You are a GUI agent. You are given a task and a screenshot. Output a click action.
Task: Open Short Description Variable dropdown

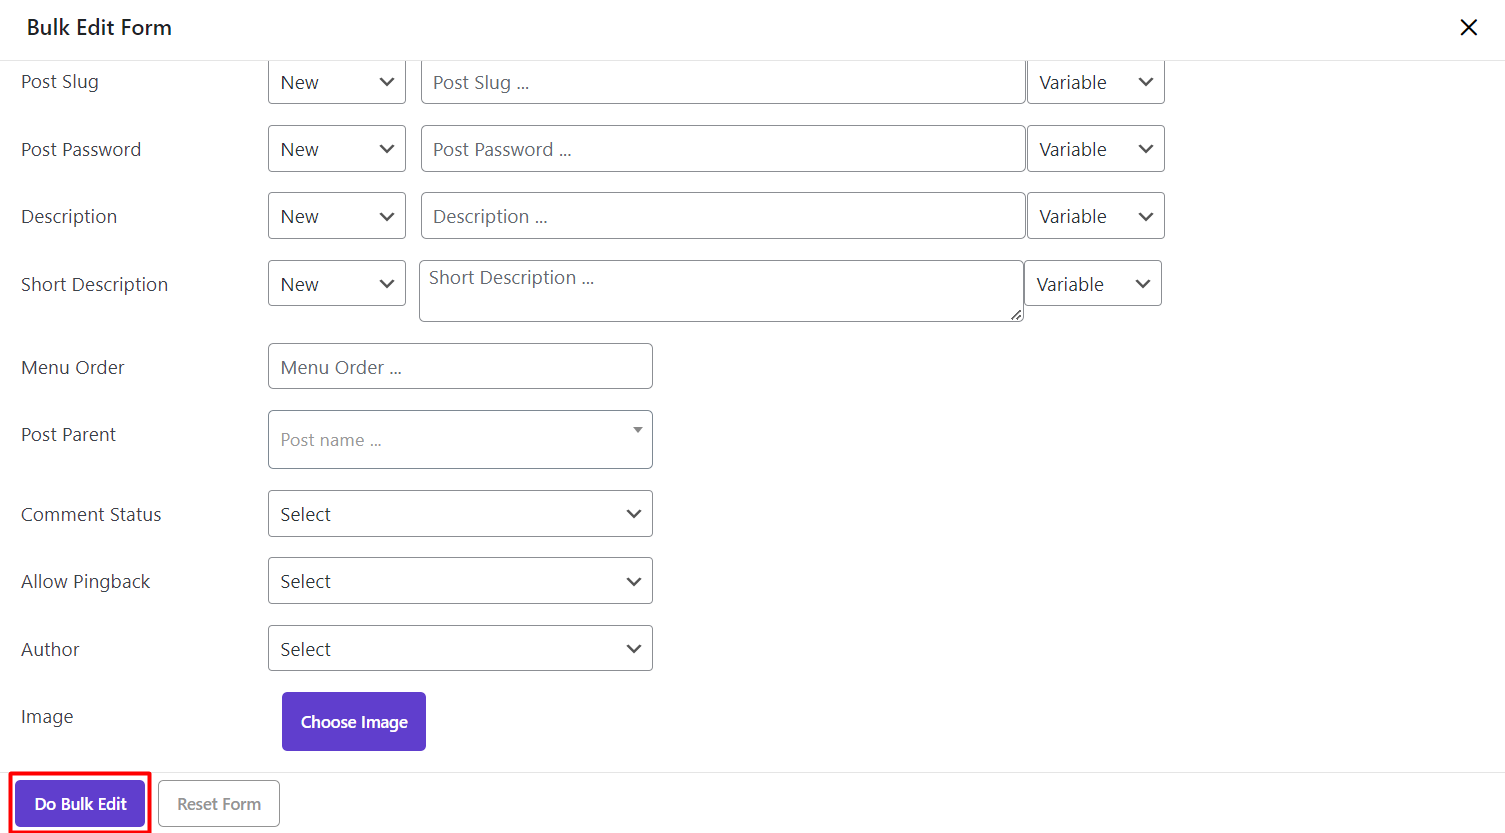[x=1092, y=284]
